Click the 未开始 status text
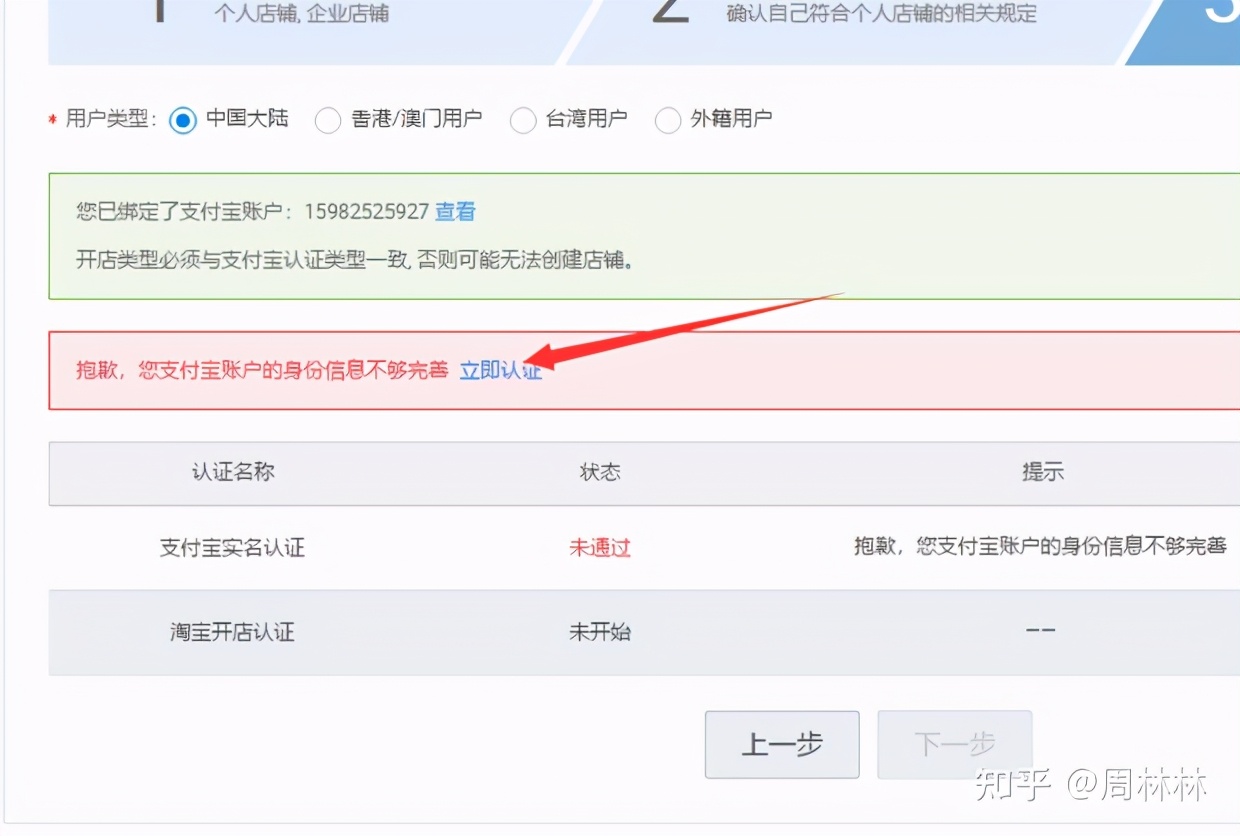 pyautogui.click(x=599, y=631)
